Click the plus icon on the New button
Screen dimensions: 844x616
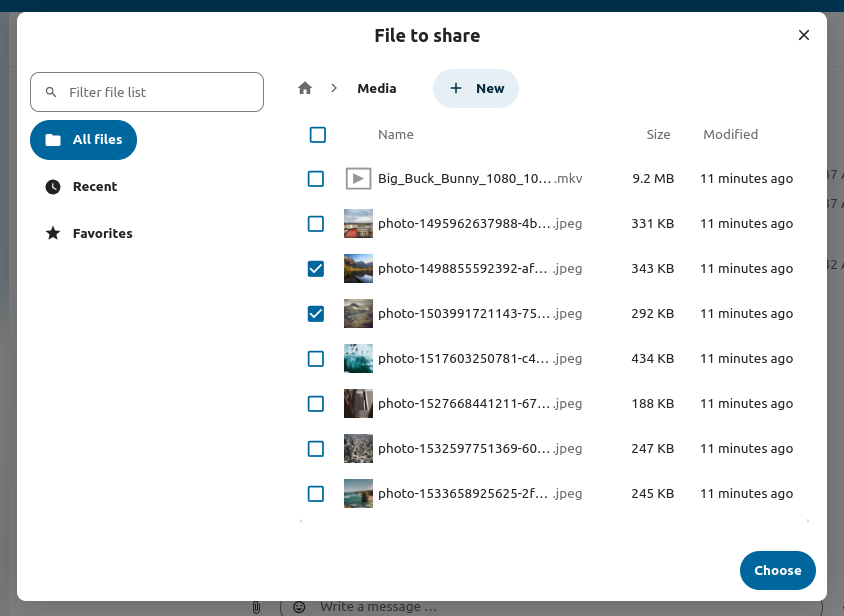click(x=455, y=88)
